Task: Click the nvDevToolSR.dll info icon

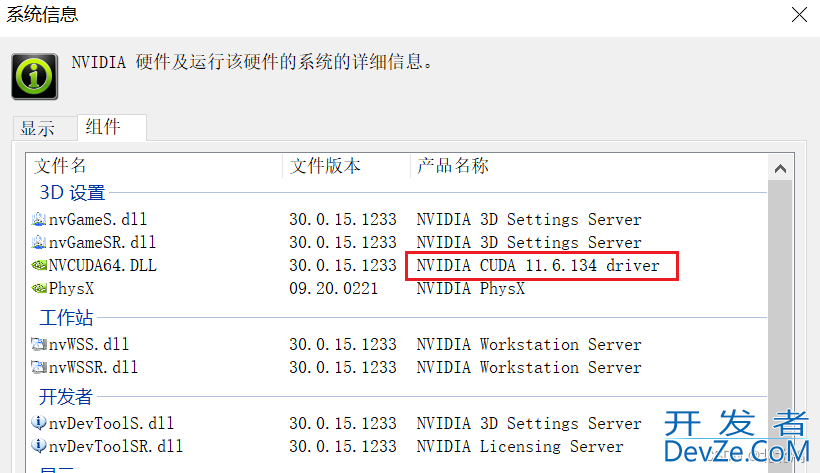Action: (x=39, y=445)
